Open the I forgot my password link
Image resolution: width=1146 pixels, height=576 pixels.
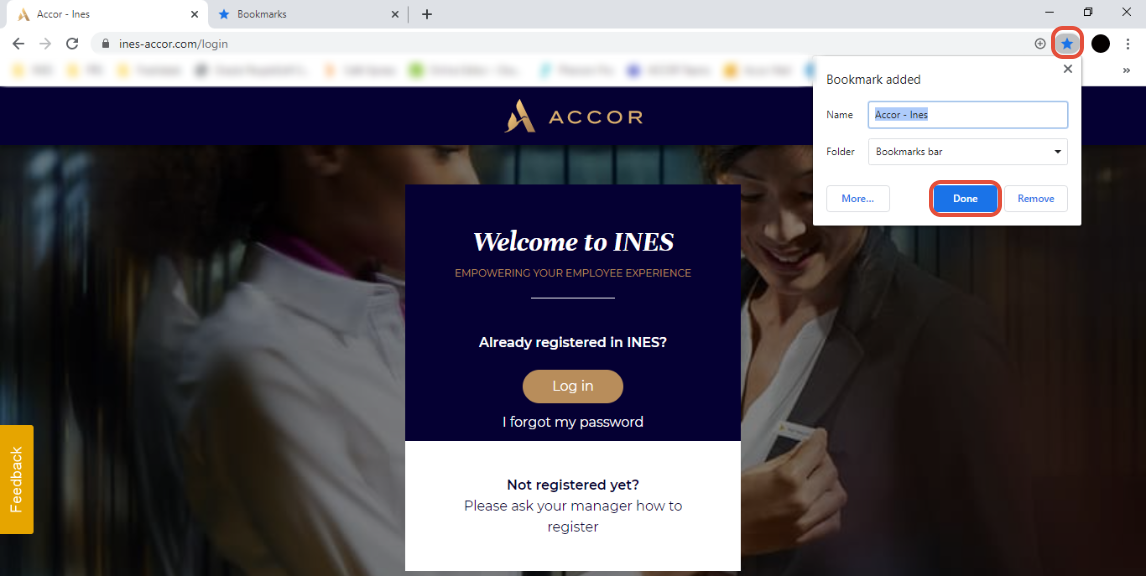click(x=572, y=422)
